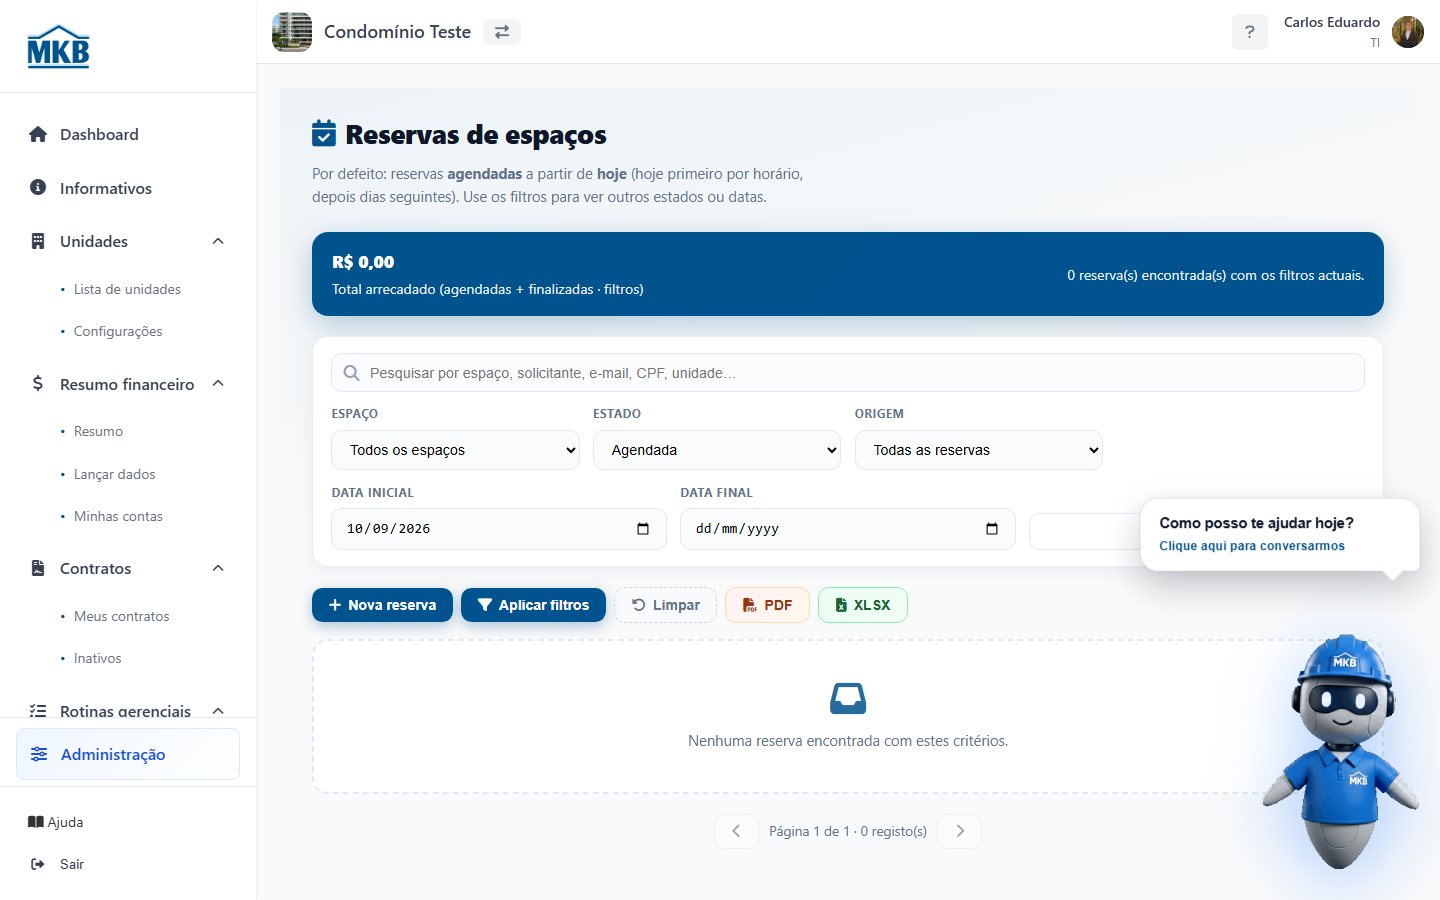Viewport: 1440px width, 900px height.
Task: Open Resumo under Resumo financeiro
Action: (x=98, y=431)
